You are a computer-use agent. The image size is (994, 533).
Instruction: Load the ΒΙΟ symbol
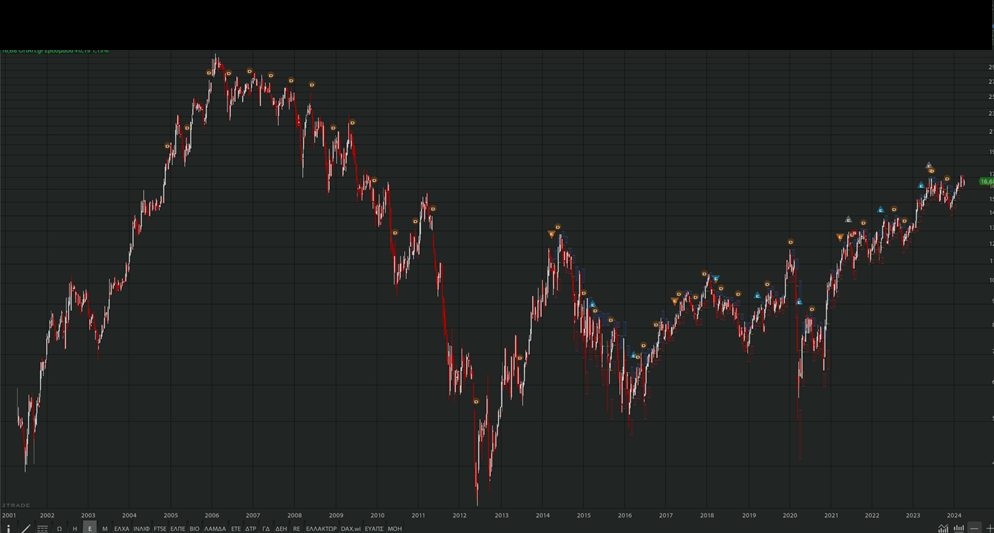coord(195,529)
